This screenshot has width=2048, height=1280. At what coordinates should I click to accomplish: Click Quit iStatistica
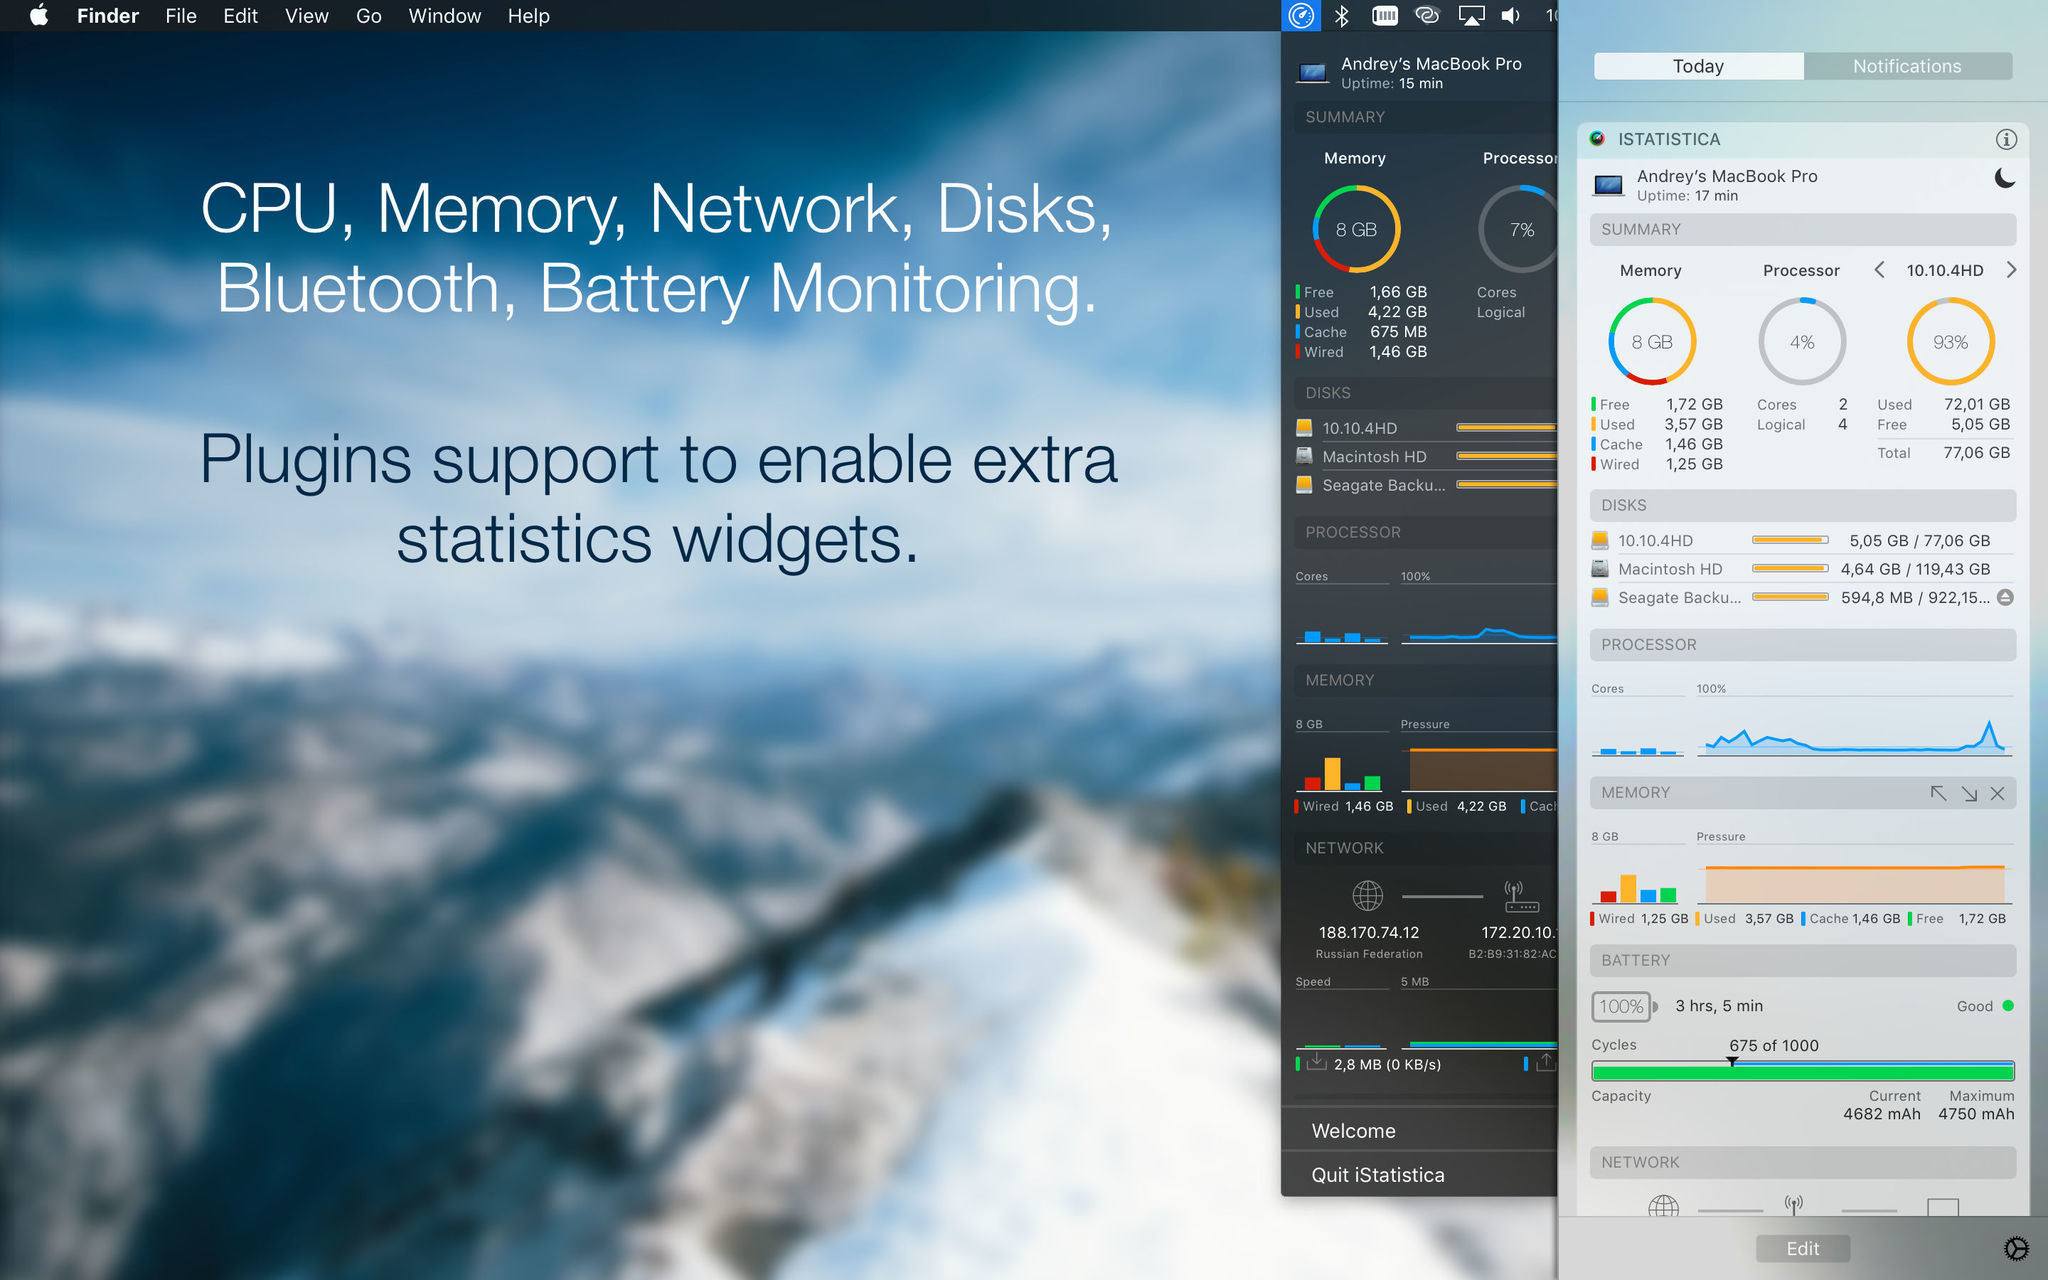click(1377, 1175)
